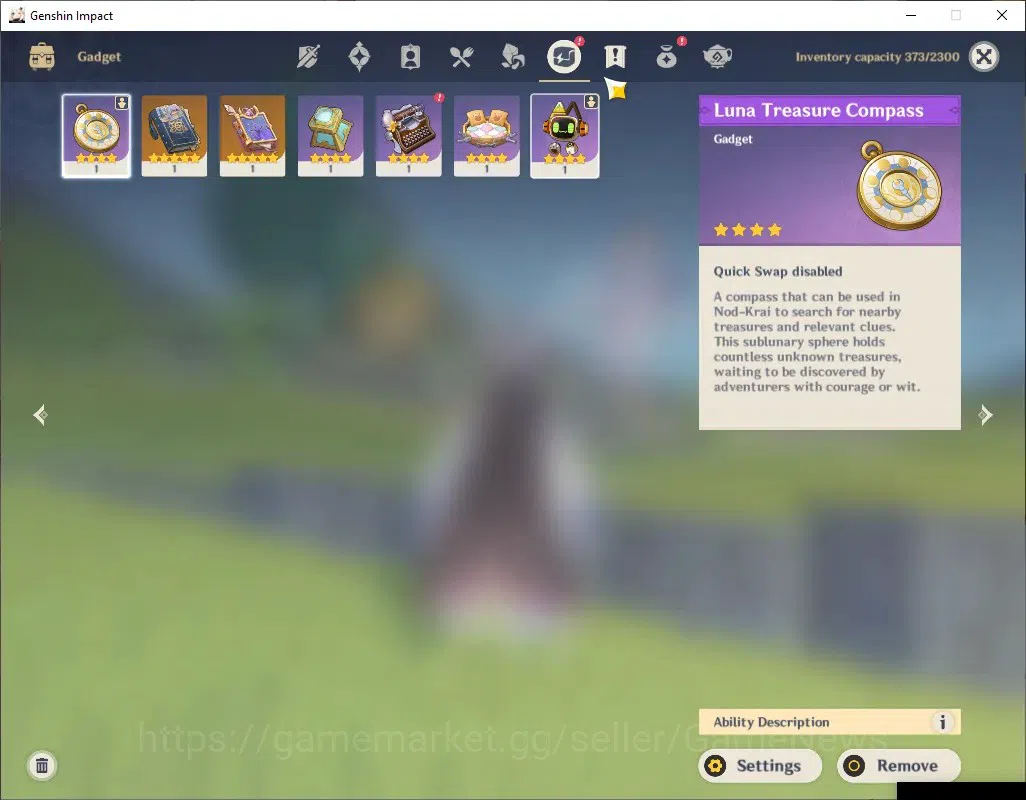The width and height of the screenshot is (1026, 800).
Task: Click the Ability Description info icon
Action: (x=942, y=722)
